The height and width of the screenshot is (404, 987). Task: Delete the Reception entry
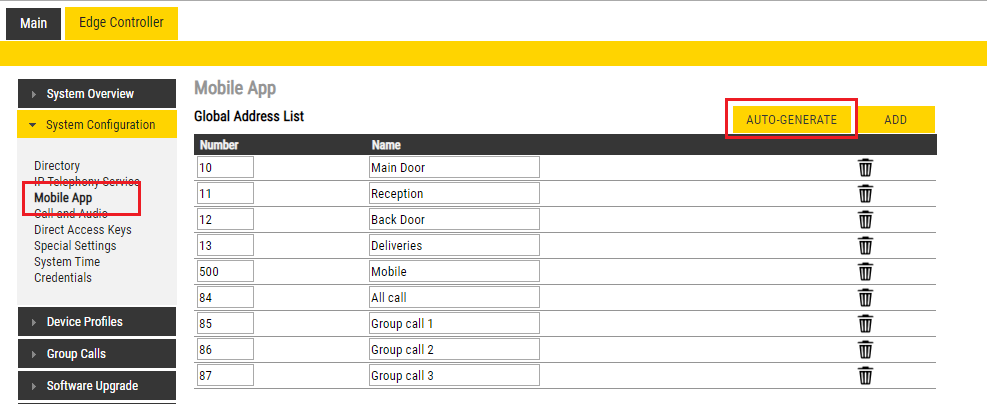pyautogui.click(x=866, y=193)
